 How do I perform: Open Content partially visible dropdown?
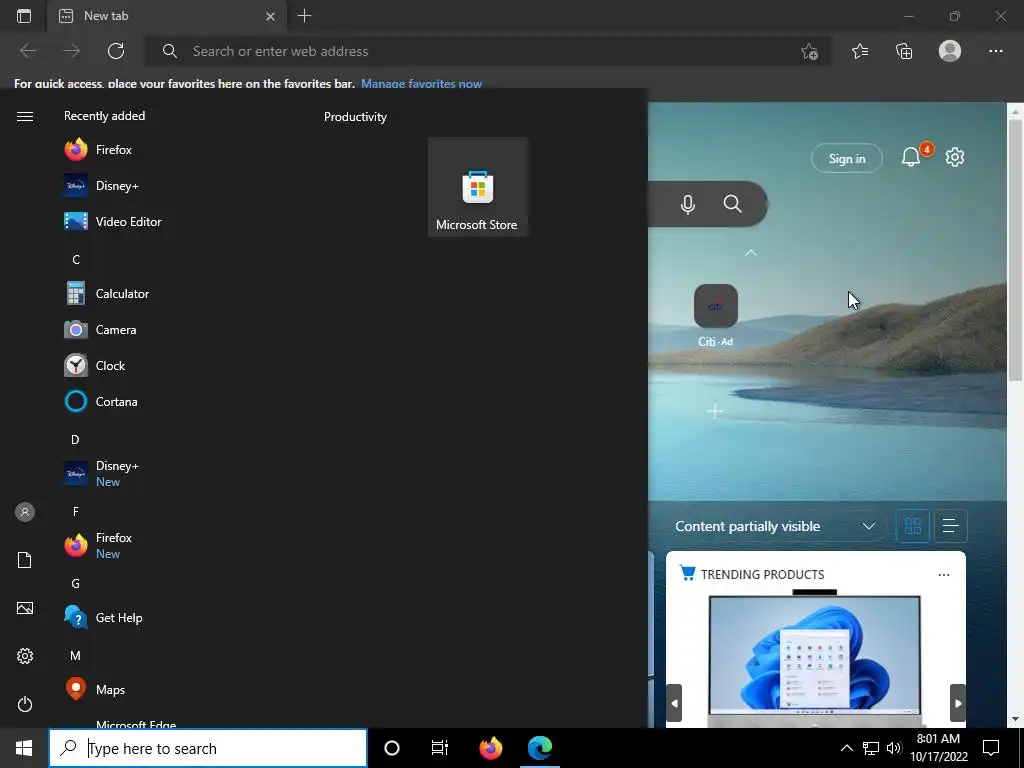(775, 526)
